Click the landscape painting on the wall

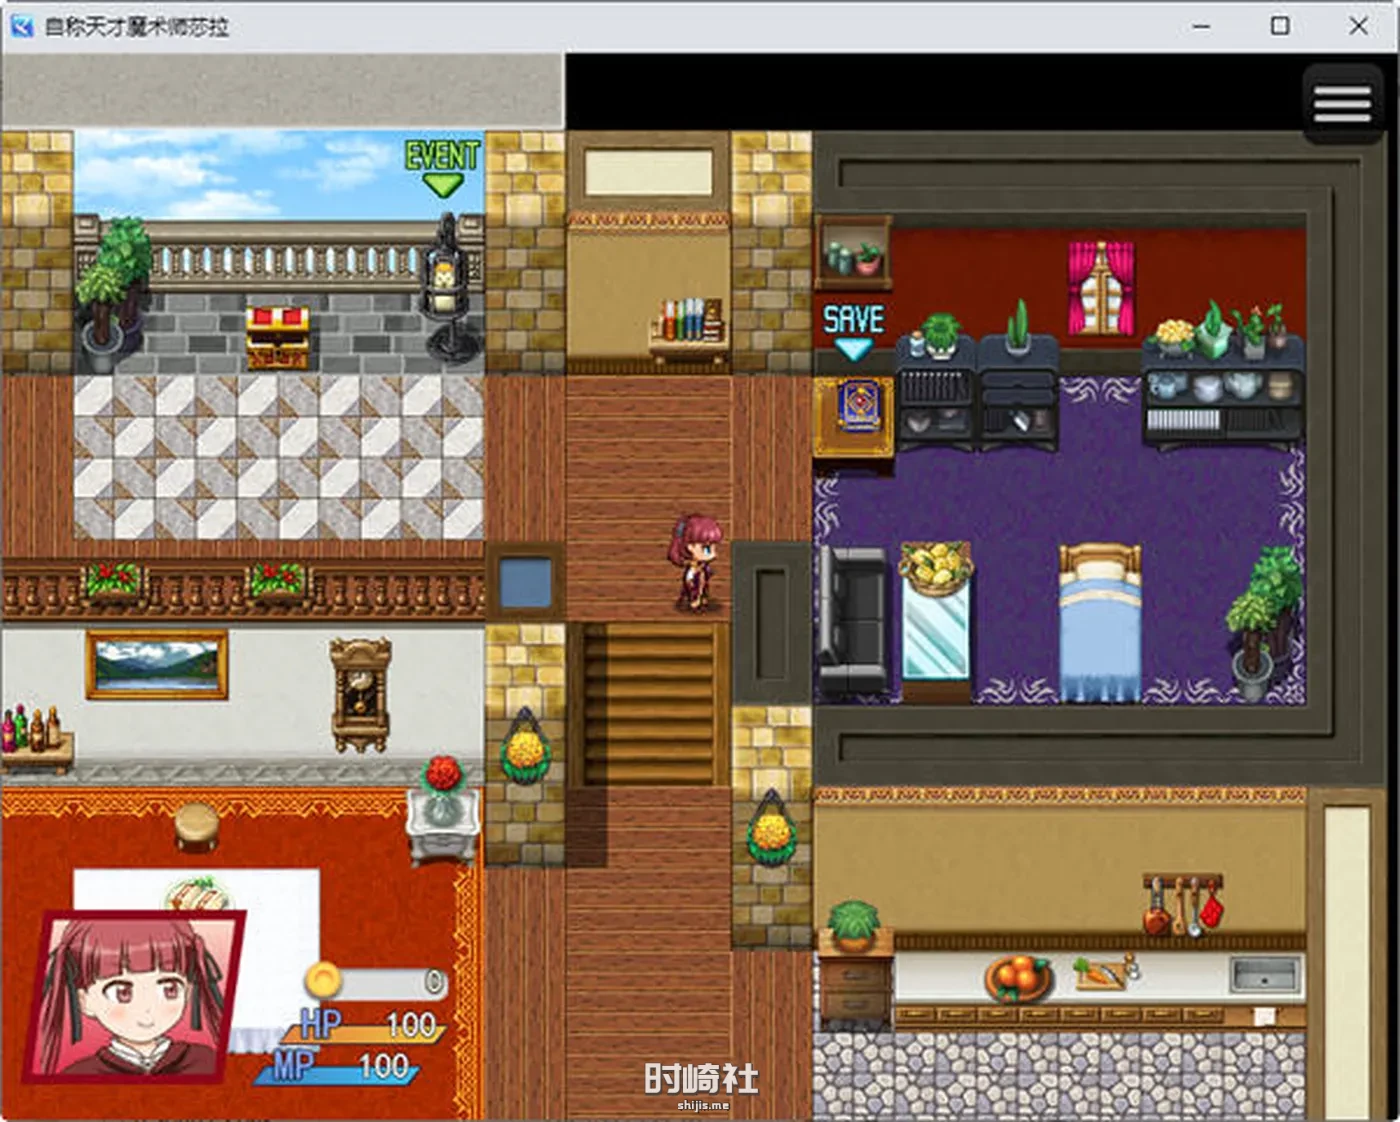(156, 664)
